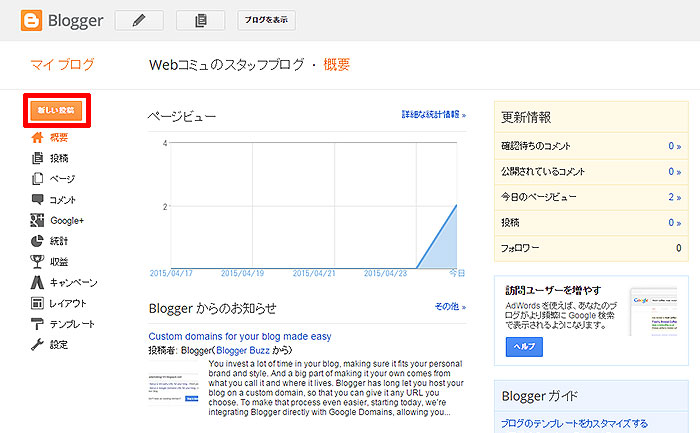Click the orange 新しい投稿 button
The width and height of the screenshot is (700, 433).
[56, 110]
